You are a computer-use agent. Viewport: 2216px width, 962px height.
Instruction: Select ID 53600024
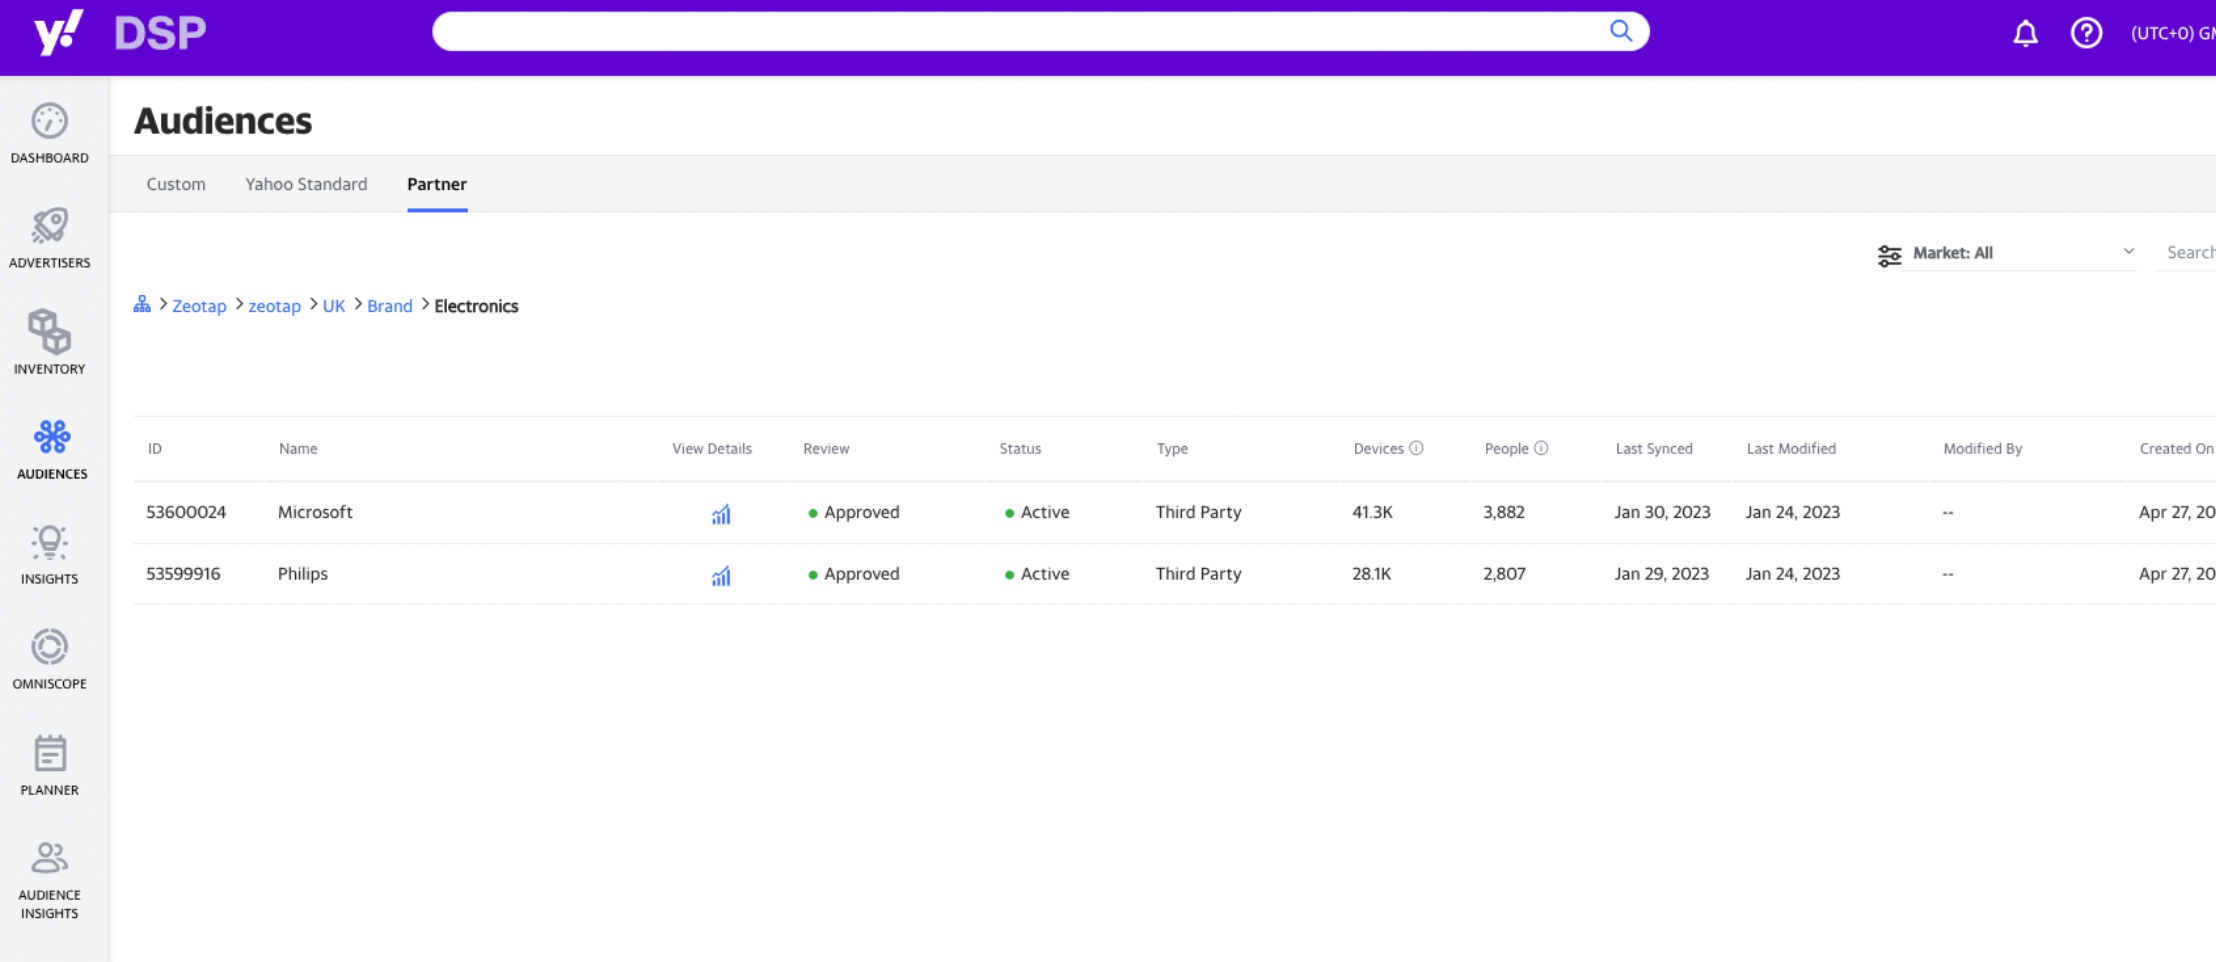[186, 512]
